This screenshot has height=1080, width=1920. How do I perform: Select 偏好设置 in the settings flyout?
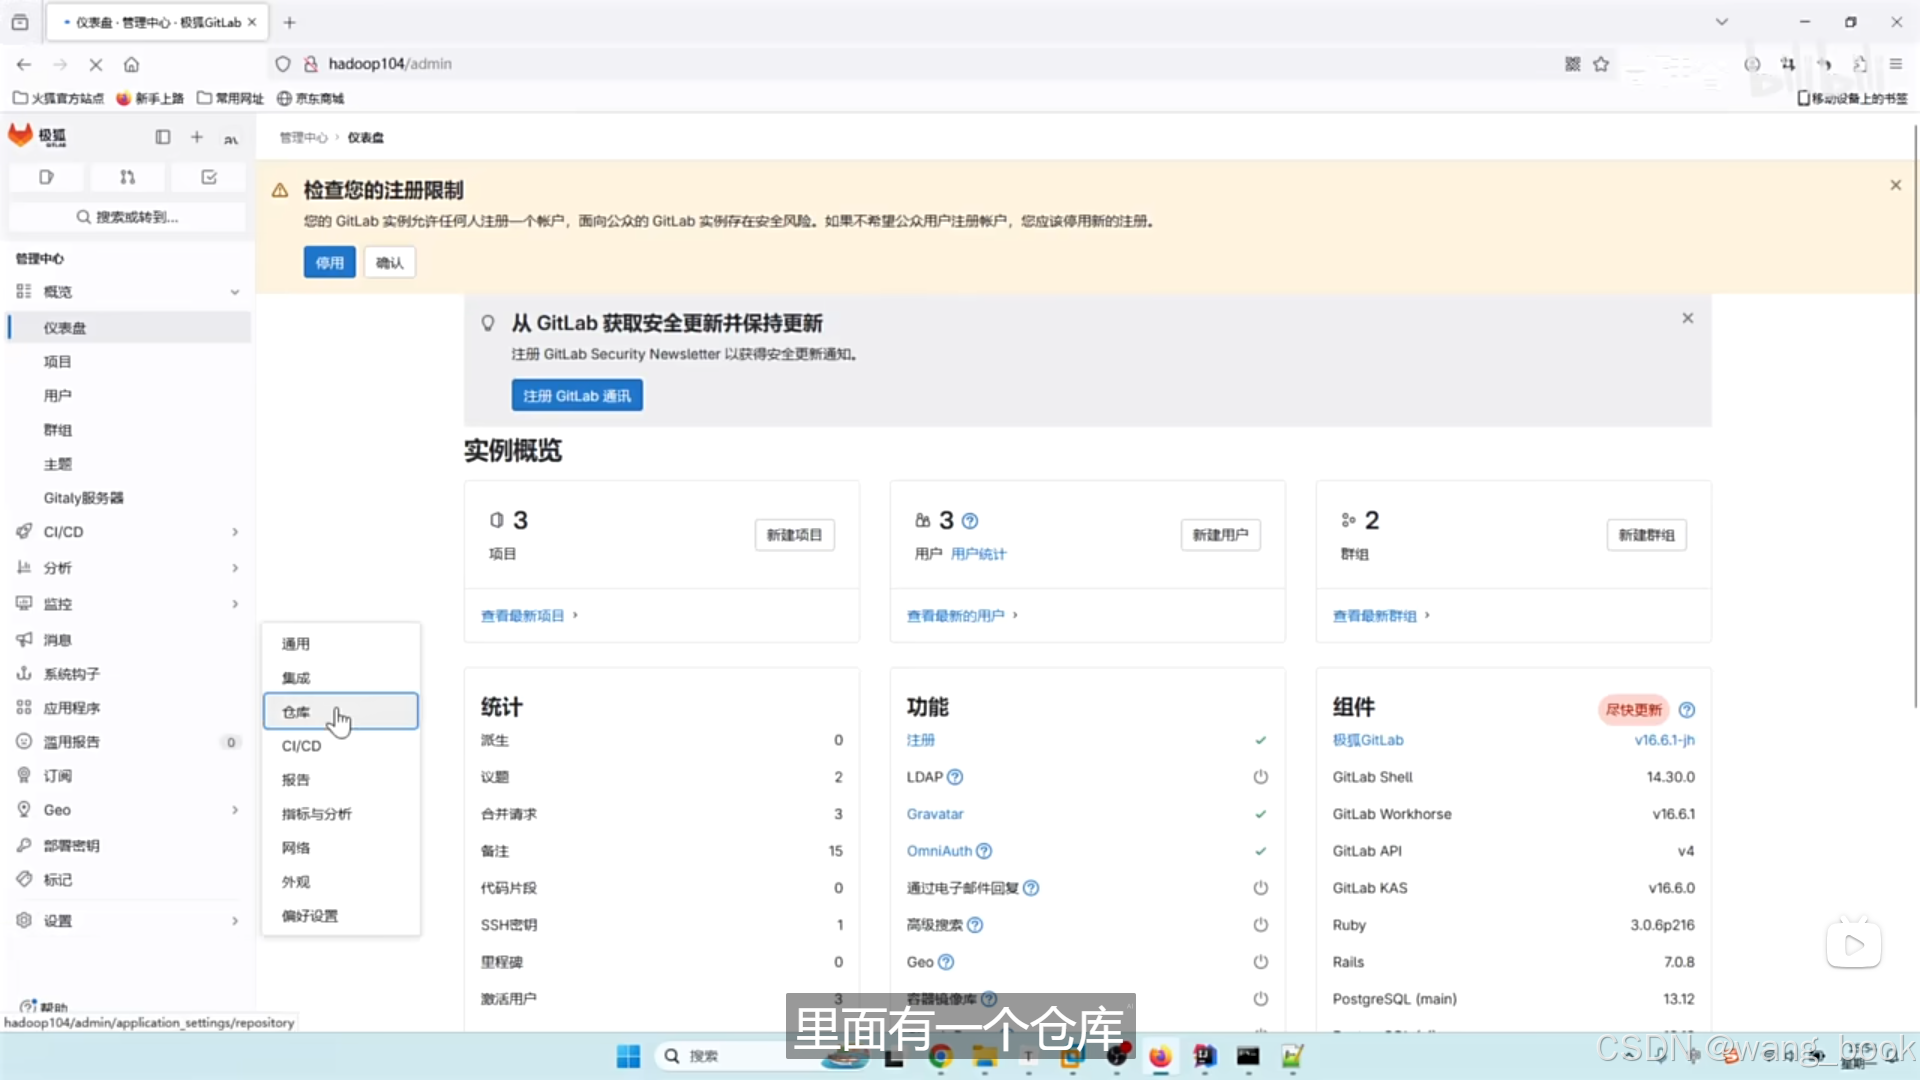tap(340, 916)
